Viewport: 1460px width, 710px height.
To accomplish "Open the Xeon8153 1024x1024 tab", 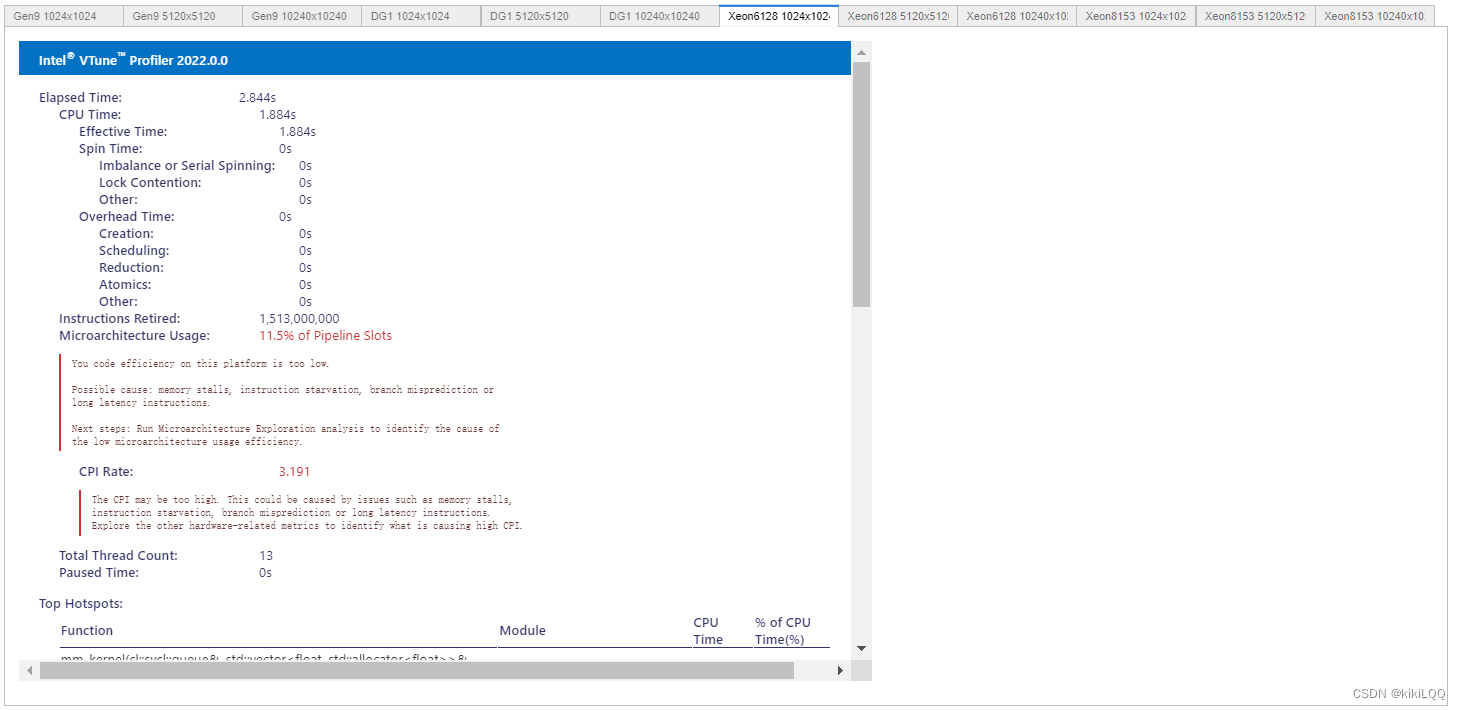I will click(1135, 16).
